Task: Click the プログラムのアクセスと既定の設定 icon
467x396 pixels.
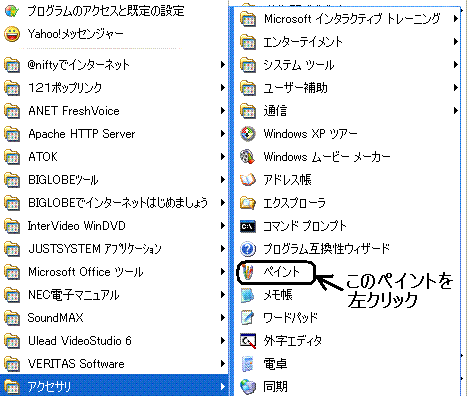Action: [x=12, y=11]
